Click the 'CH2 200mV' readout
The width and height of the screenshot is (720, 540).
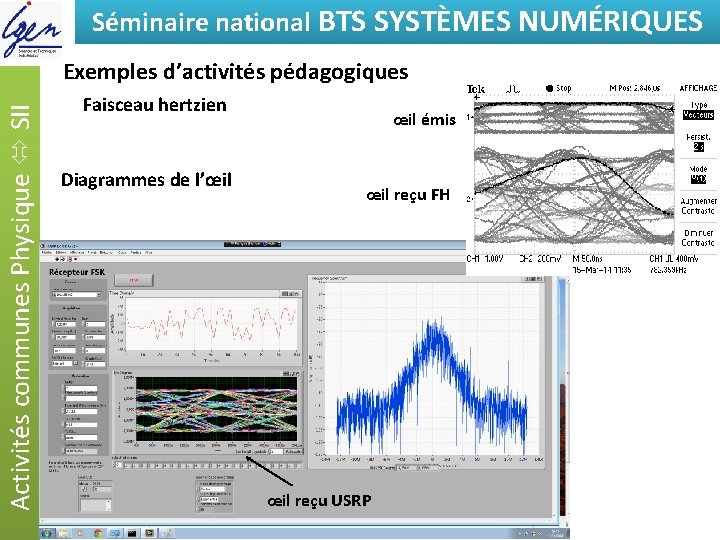click(x=540, y=259)
